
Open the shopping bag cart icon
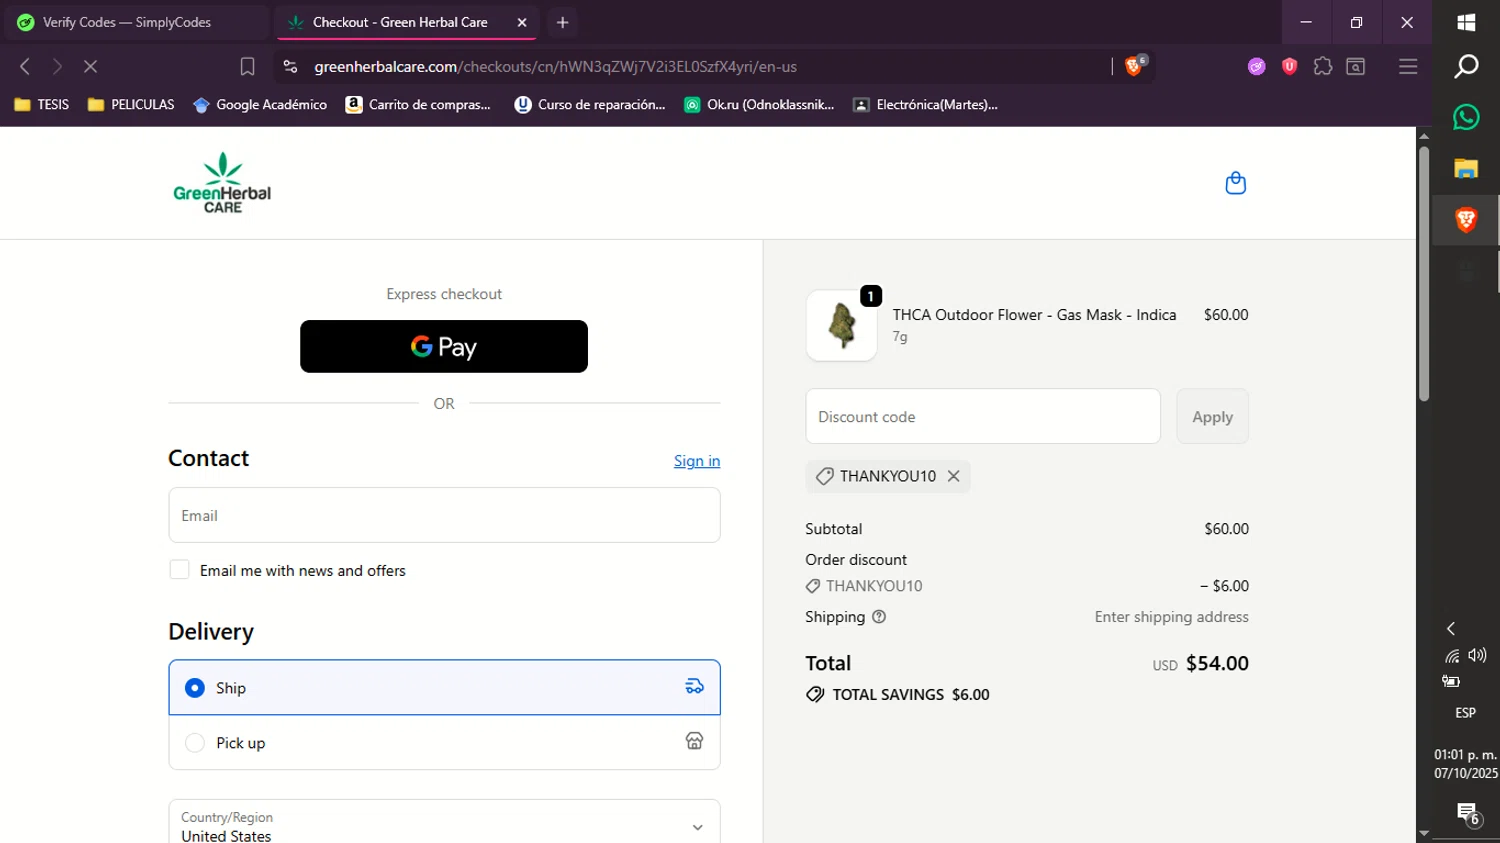click(1235, 183)
